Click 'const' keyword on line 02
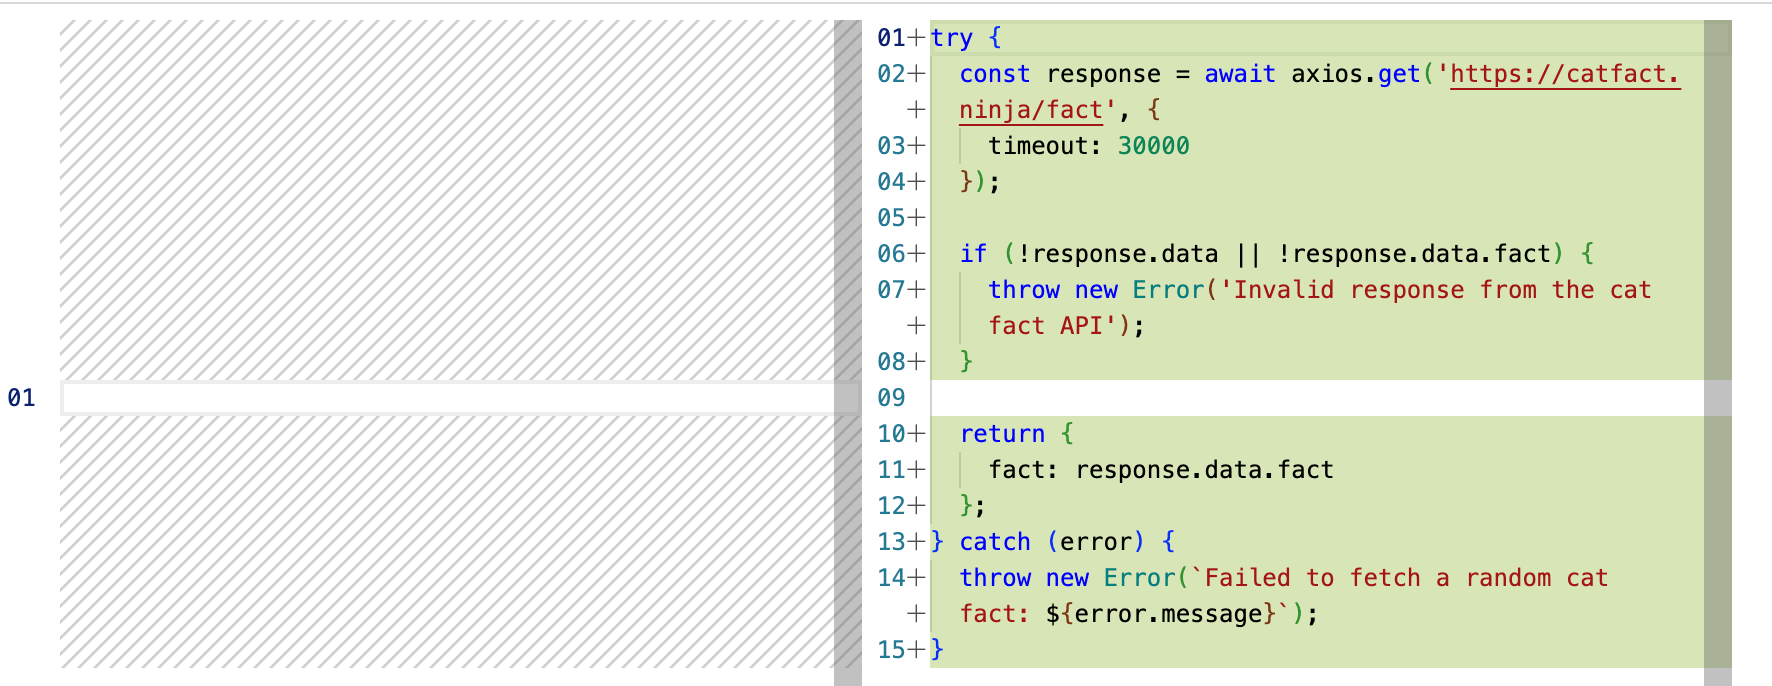1772x686 pixels. pos(994,74)
